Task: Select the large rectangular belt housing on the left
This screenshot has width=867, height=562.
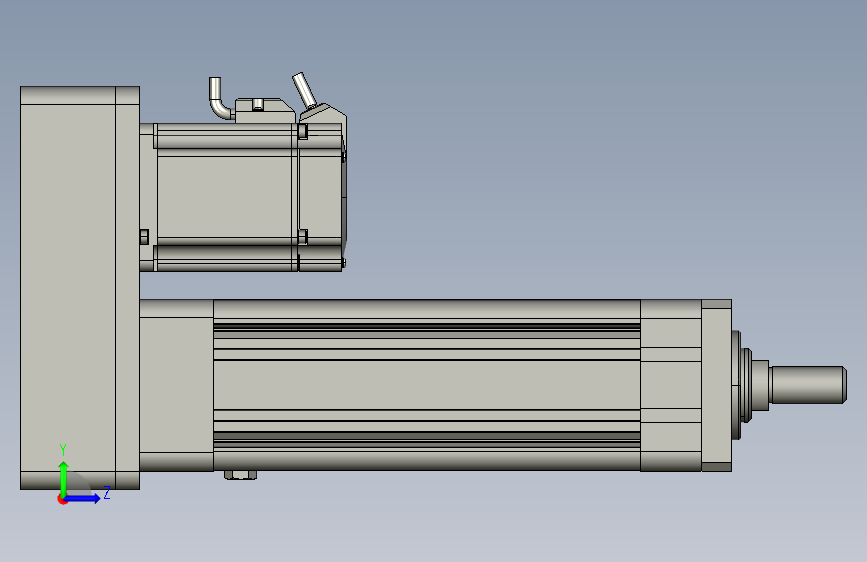Action: 80,288
